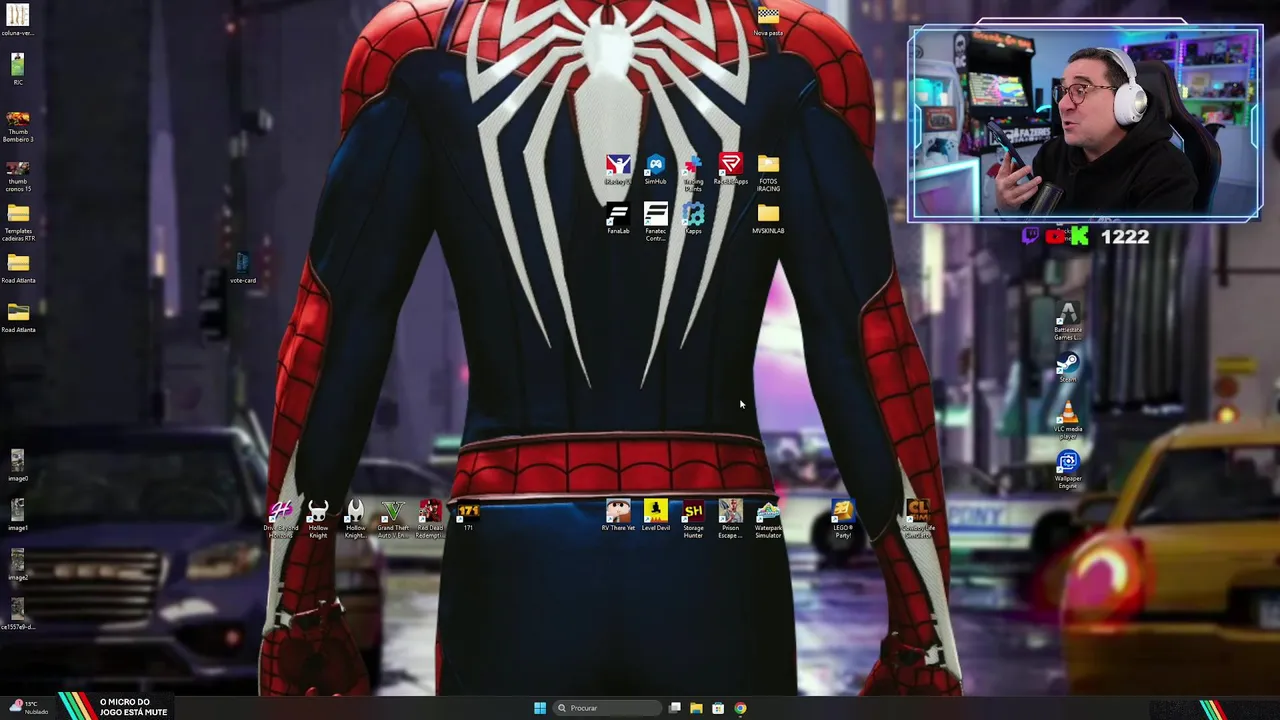
Task: Launch Grand Theft Auto V shortcut
Action: [393, 519]
